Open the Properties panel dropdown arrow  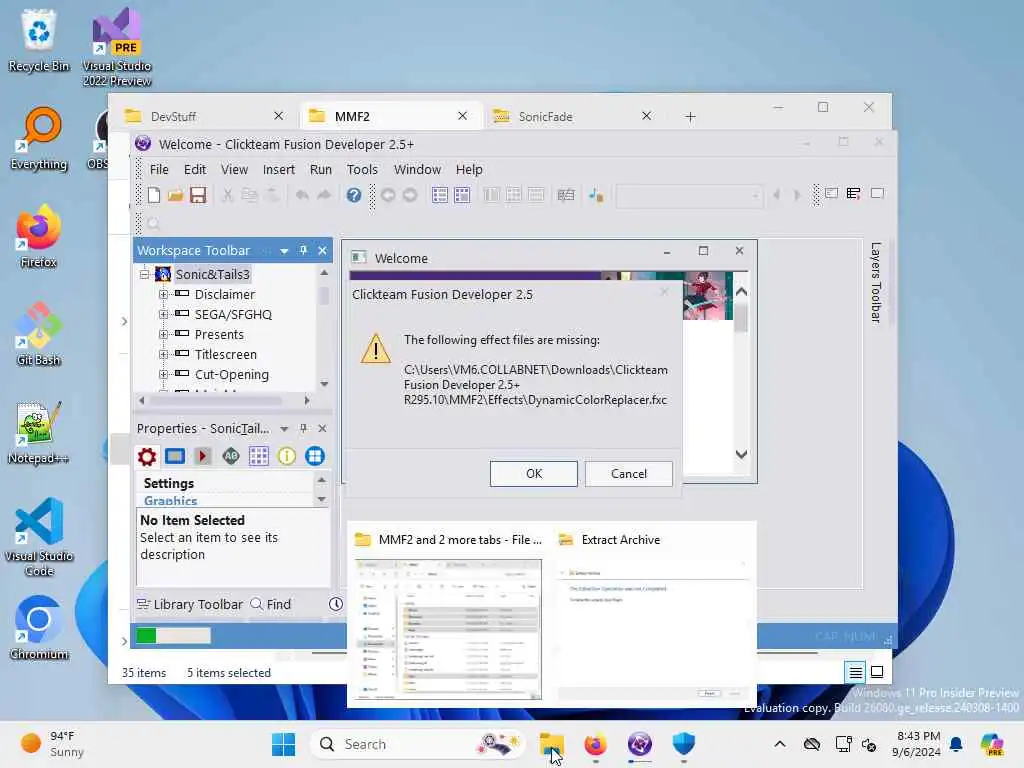tap(284, 429)
